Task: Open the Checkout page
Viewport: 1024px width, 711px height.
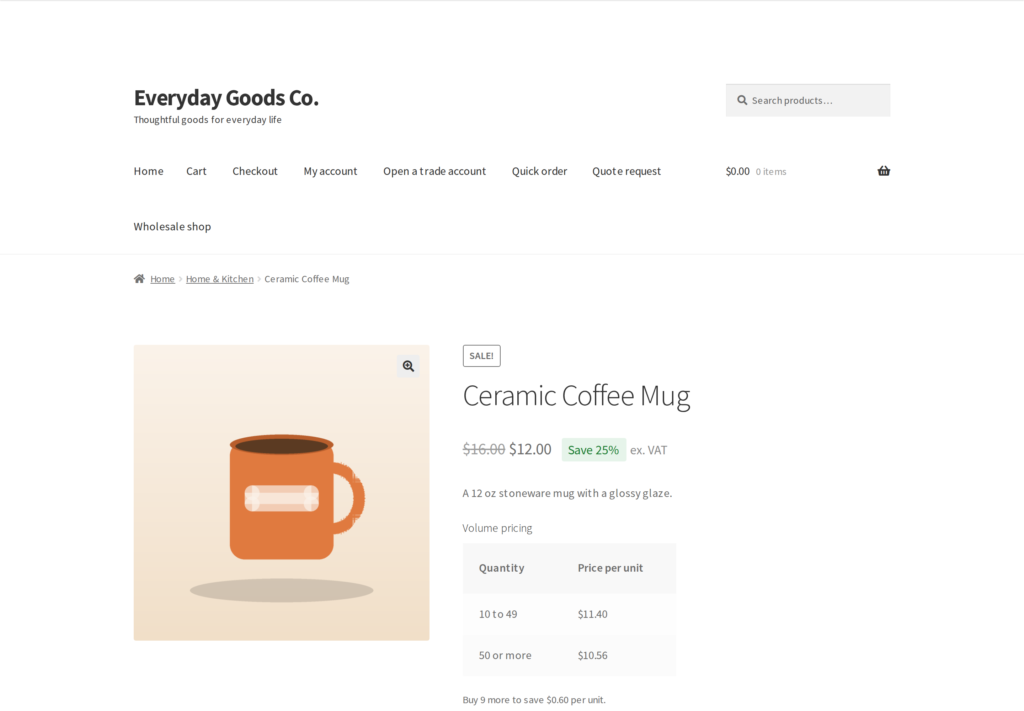Action: click(255, 171)
